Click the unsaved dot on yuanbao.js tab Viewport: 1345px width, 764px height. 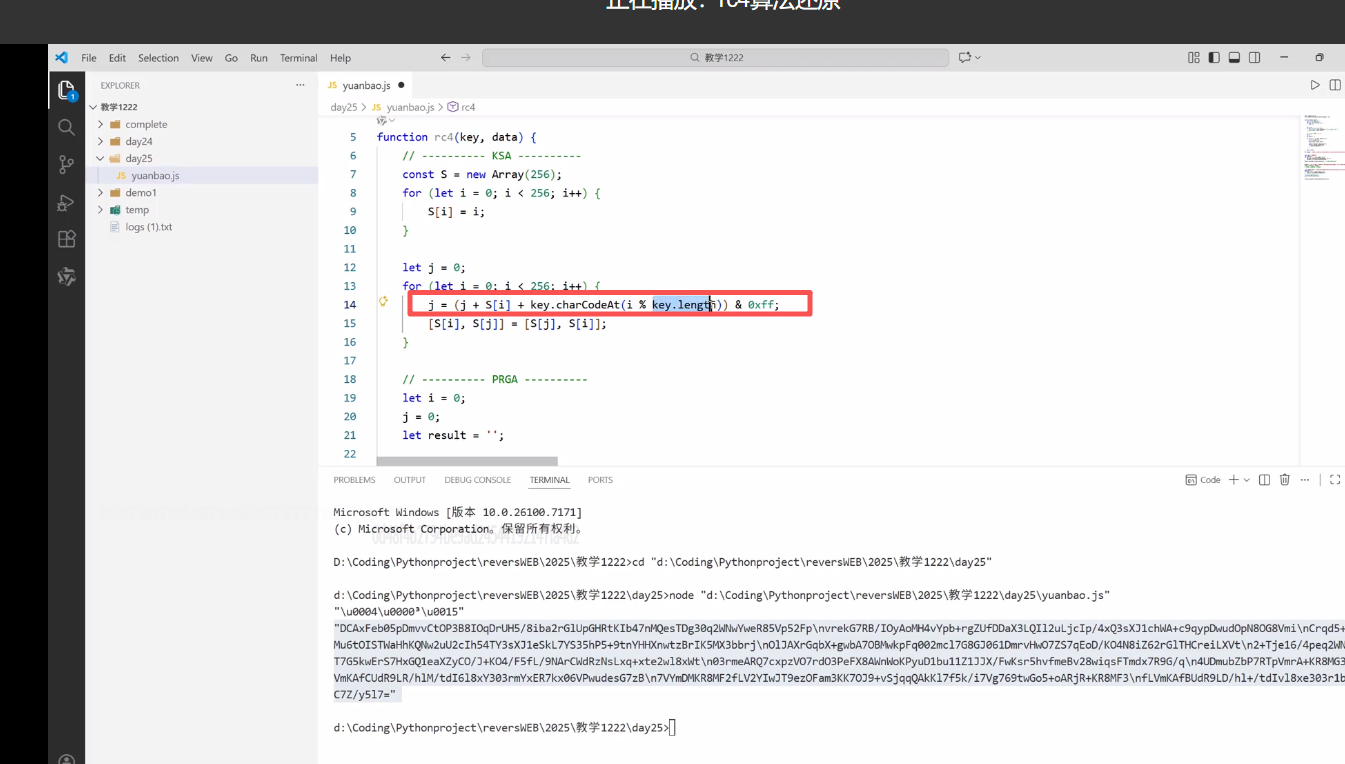click(x=401, y=86)
